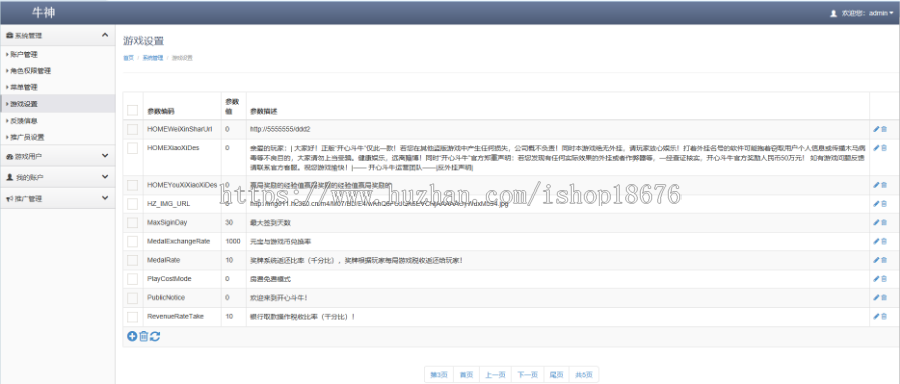Tick the RevenueRateTake row checkbox
The width and height of the screenshot is (900, 384).
coord(133,316)
